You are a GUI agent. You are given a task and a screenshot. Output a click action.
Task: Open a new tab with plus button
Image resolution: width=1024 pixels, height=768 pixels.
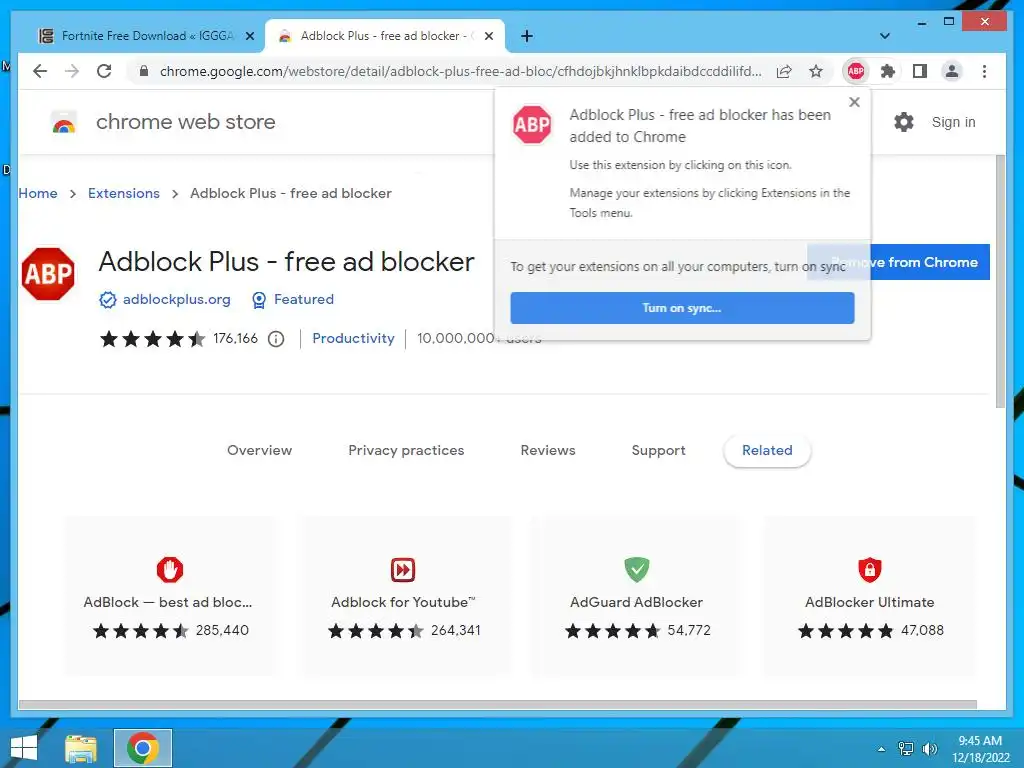coord(527,36)
